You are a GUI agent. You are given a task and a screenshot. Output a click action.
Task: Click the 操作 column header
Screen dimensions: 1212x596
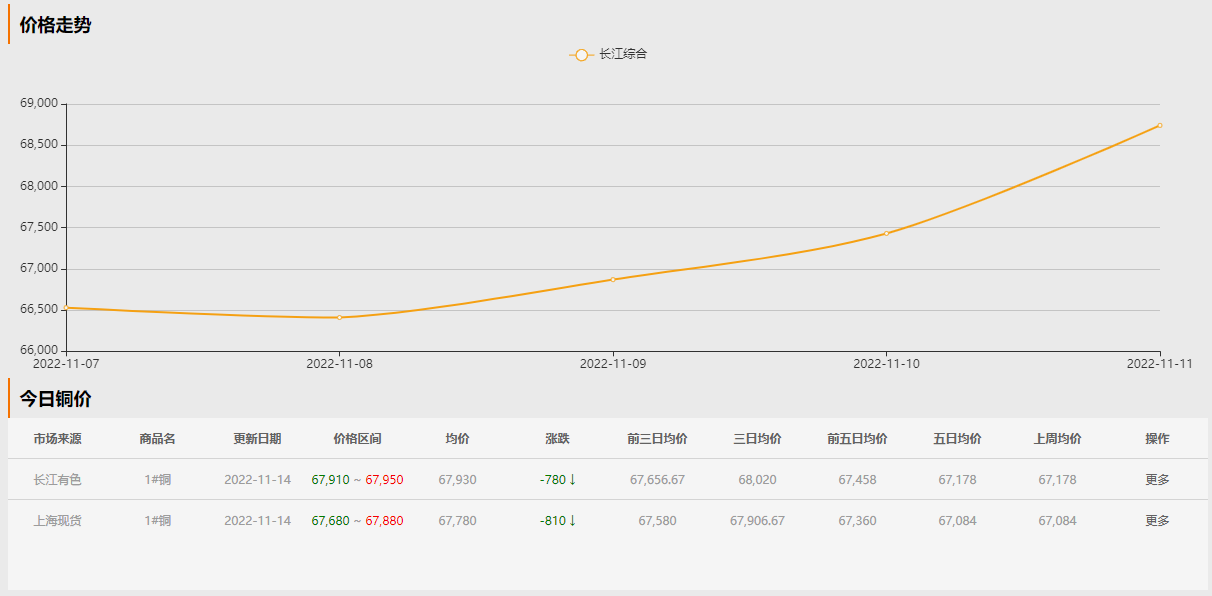point(1157,439)
